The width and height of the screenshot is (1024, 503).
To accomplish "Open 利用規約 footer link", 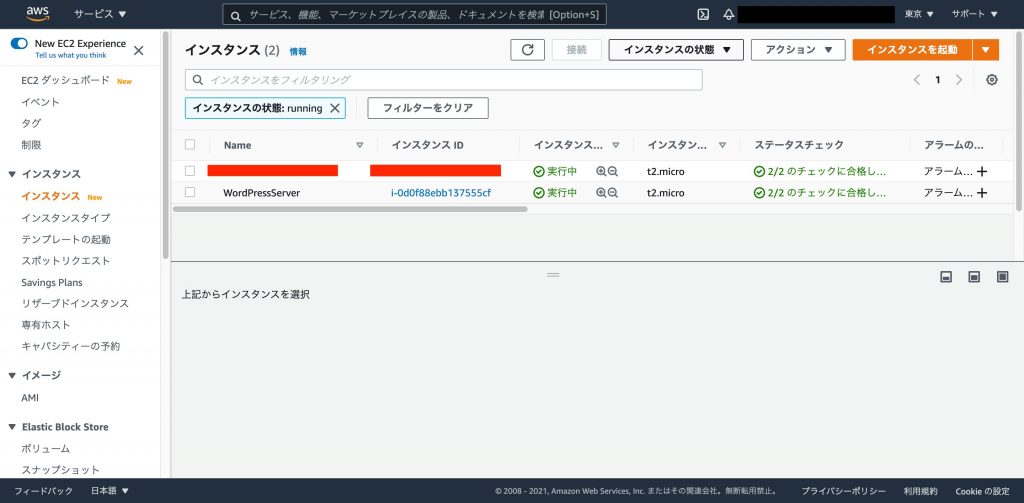I will (x=921, y=491).
